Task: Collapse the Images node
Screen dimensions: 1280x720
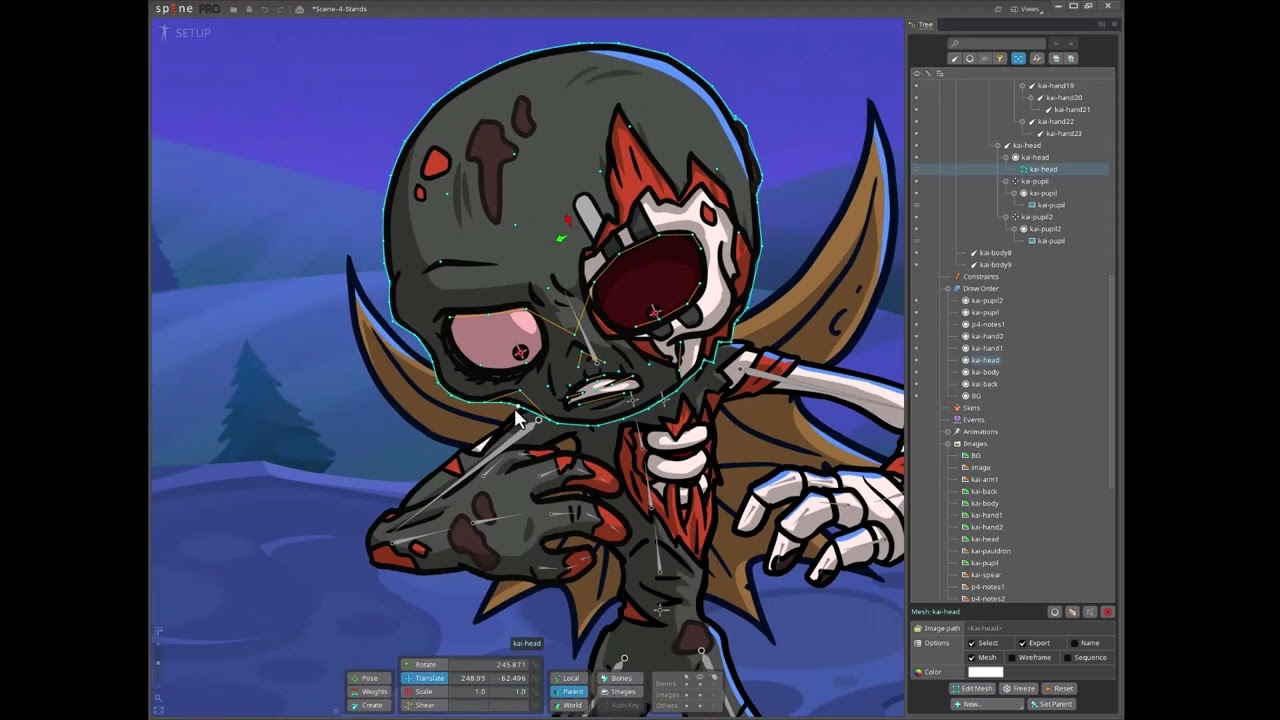Action: point(947,444)
